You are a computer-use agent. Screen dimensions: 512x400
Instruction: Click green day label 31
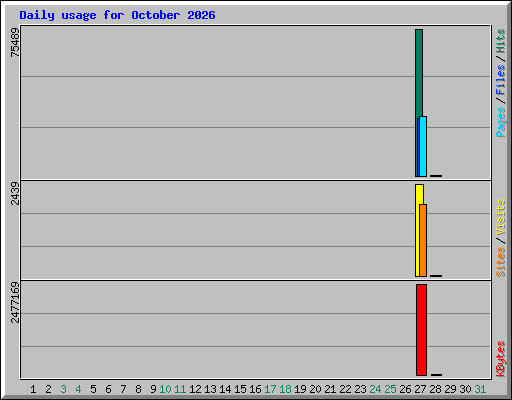pos(480,389)
